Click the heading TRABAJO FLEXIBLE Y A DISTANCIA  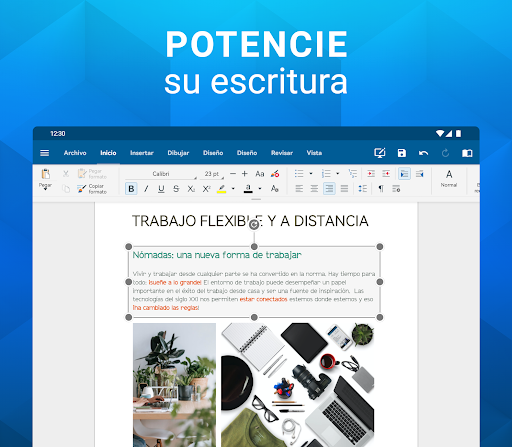tap(250, 221)
